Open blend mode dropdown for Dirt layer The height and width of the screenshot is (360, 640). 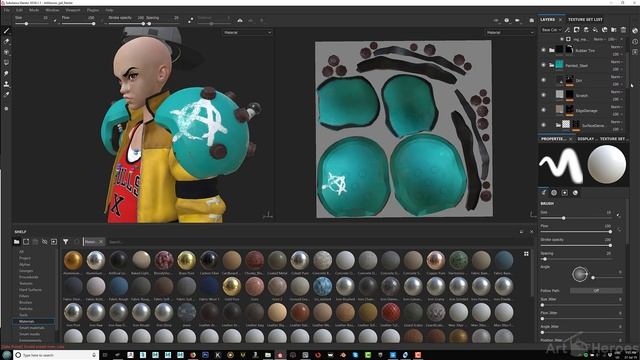pyautogui.click(x=616, y=77)
